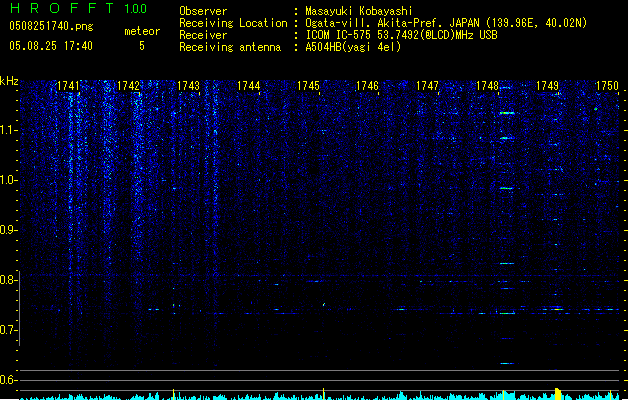The width and height of the screenshot is (629, 400).
Task: Click the 1741 time marker
Action: tap(68, 86)
